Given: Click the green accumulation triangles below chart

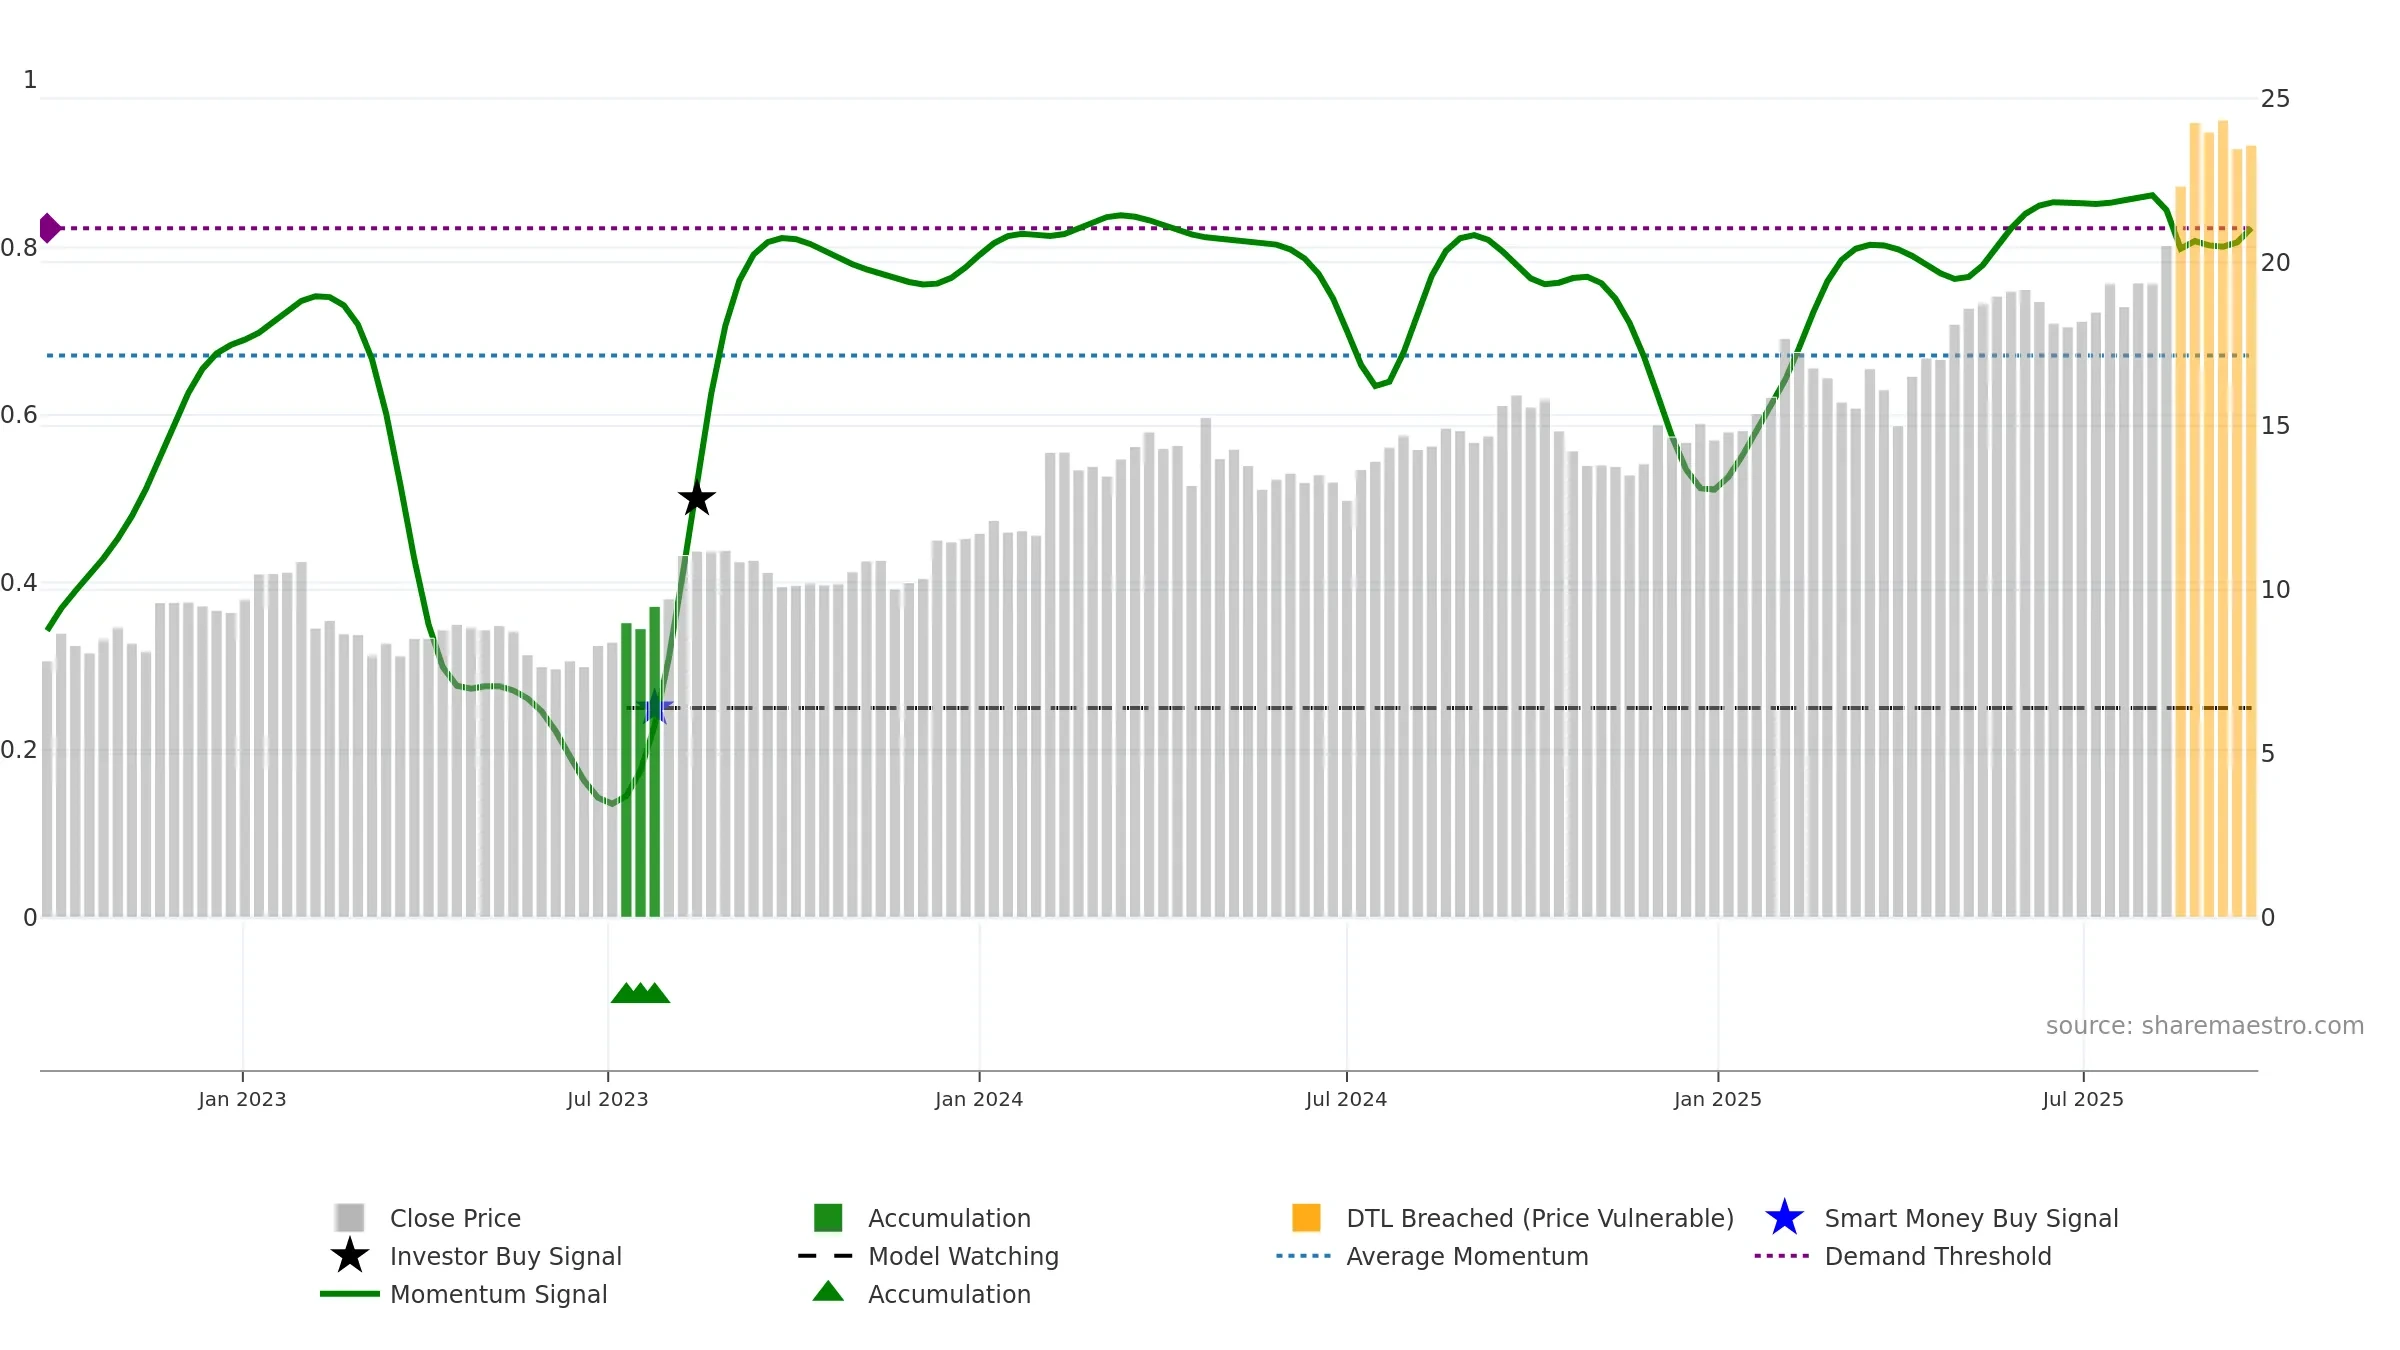Looking at the screenshot, I should [x=640, y=992].
